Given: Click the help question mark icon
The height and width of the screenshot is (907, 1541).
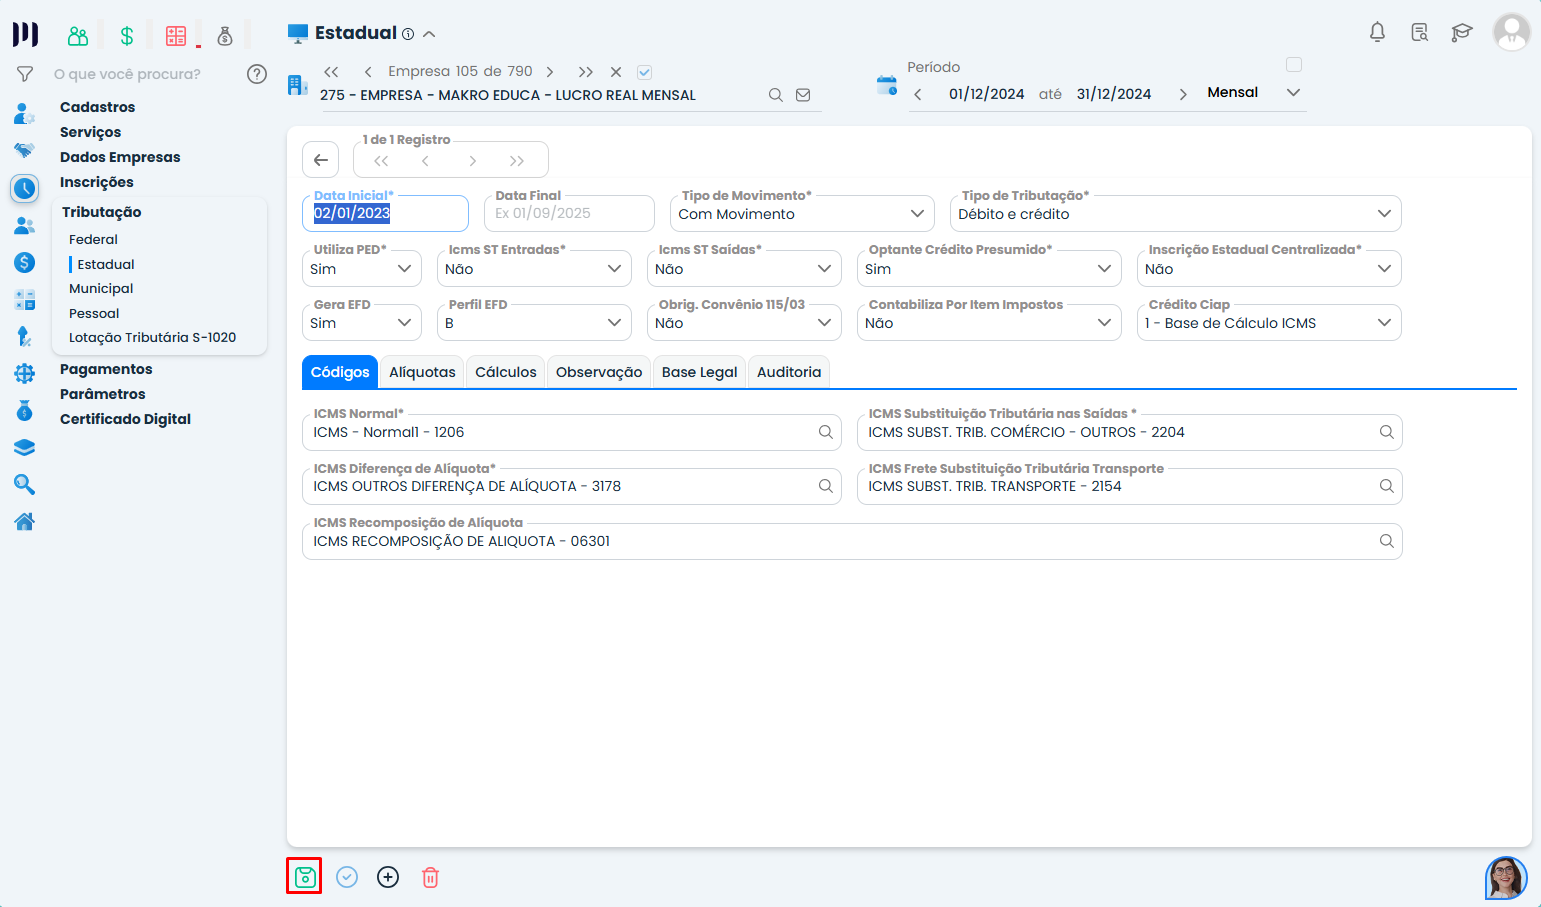Looking at the screenshot, I should coord(257,74).
